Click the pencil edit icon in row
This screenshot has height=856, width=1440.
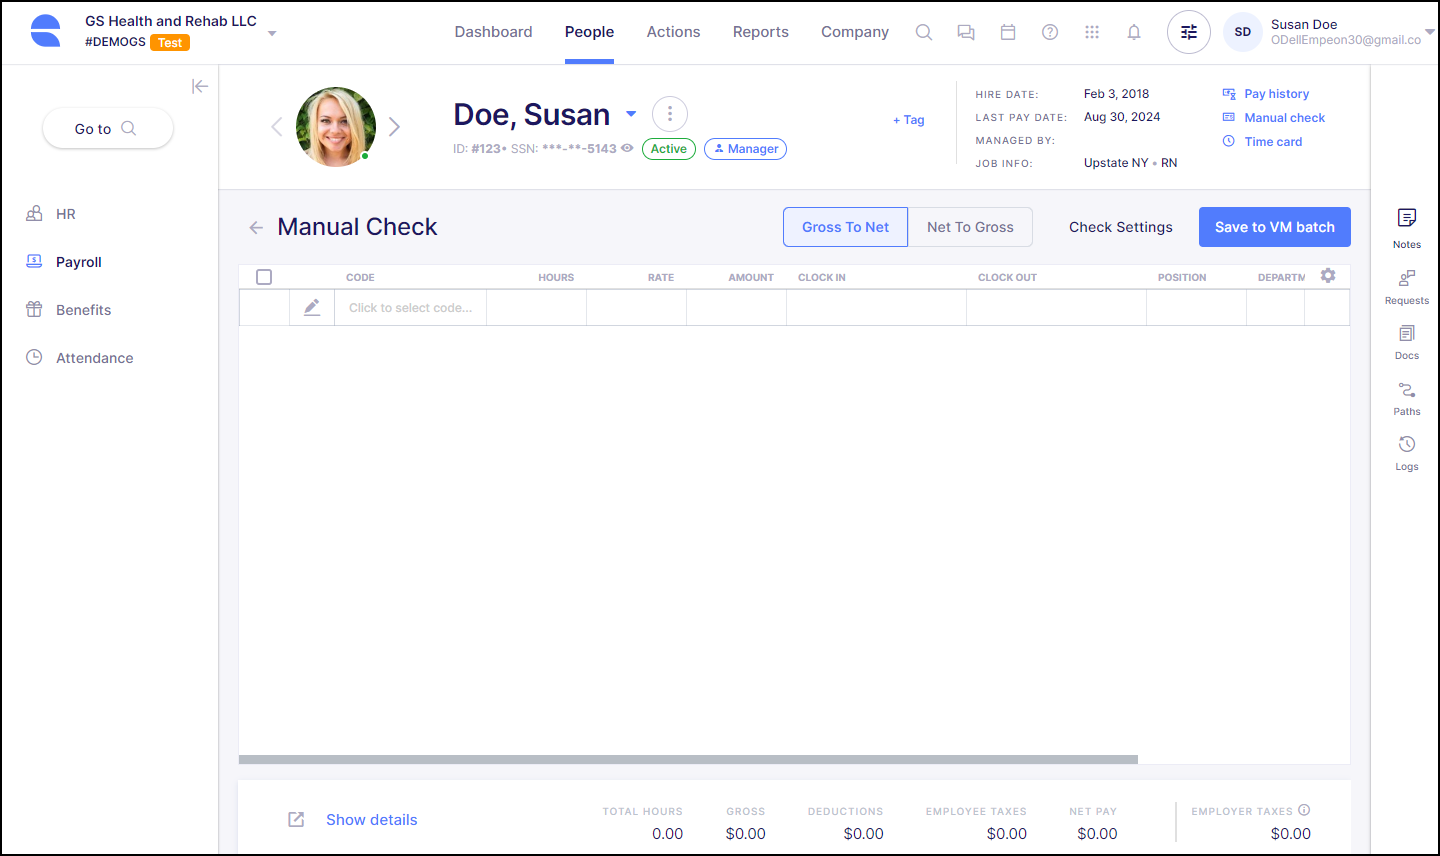pyautogui.click(x=312, y=308)
